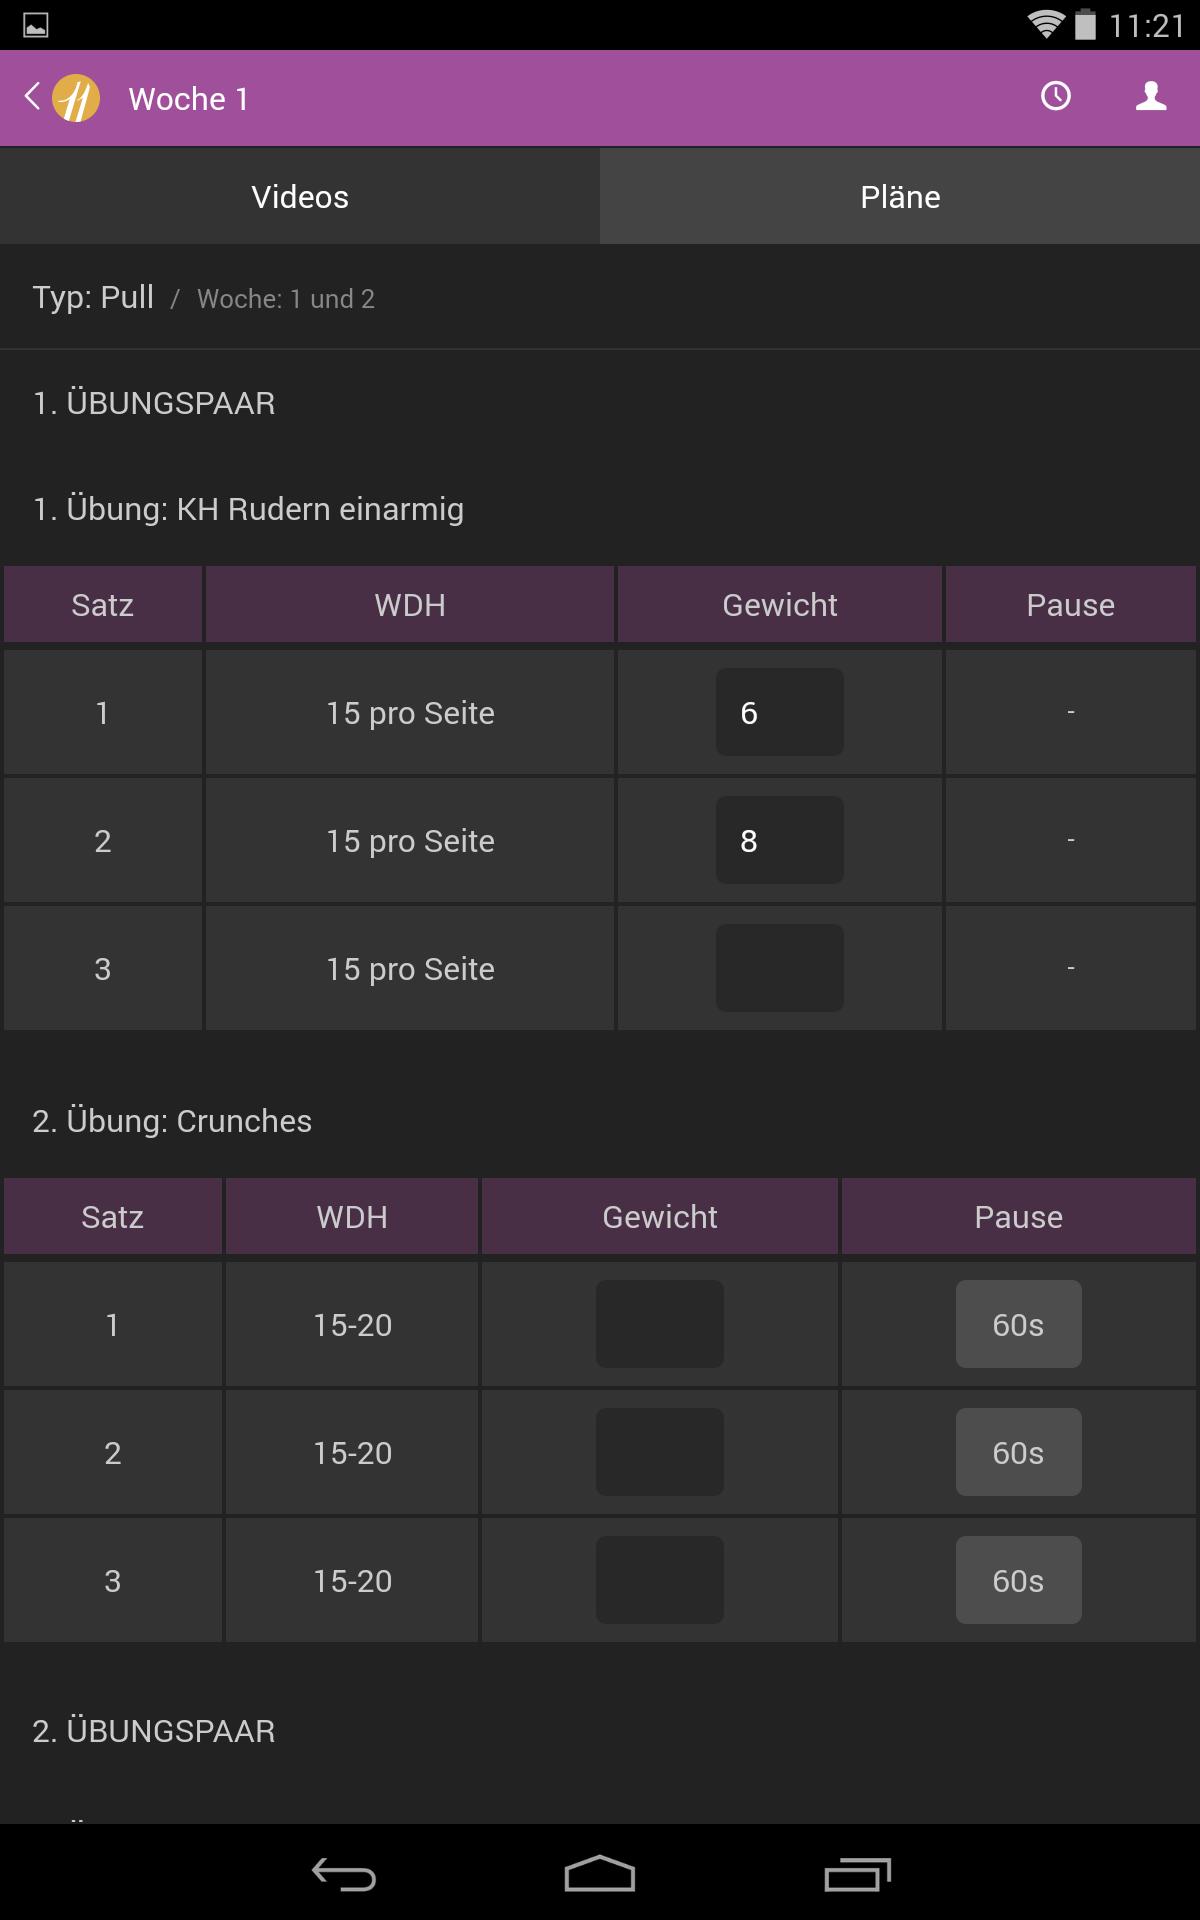Start the 60s pause for Crunches set 1
1200x1920 pixels.
click(1018, 1324)
